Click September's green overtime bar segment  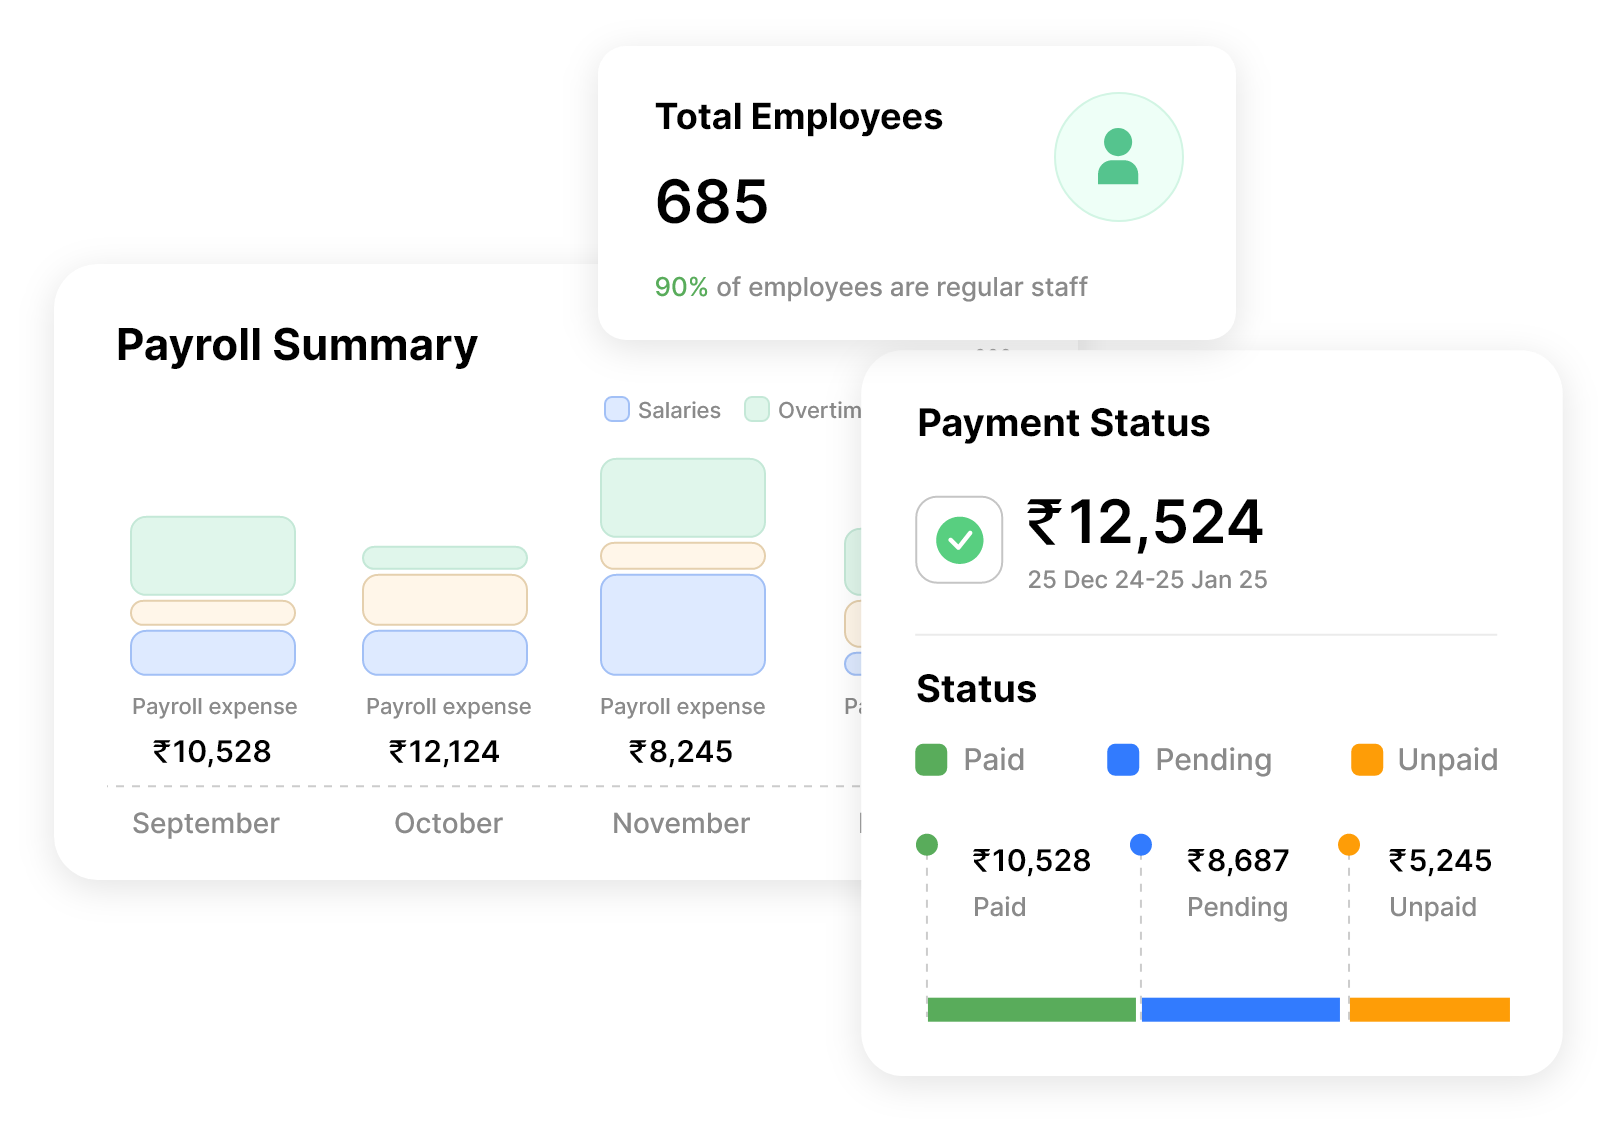(x=213, y=556)
